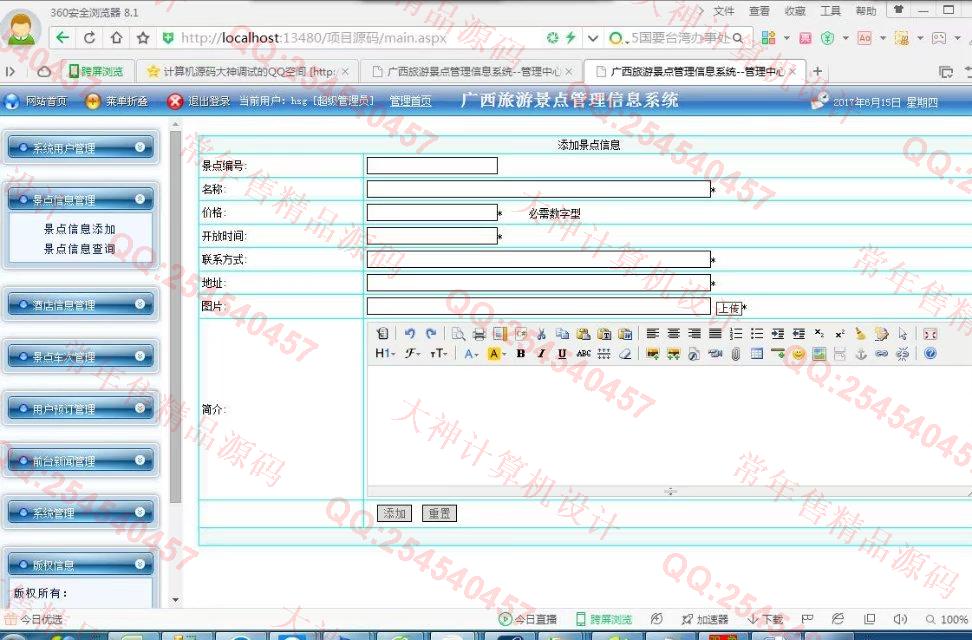Open the smiley emoticon picker
972x640 pixels.
click(x=798, y=353)
